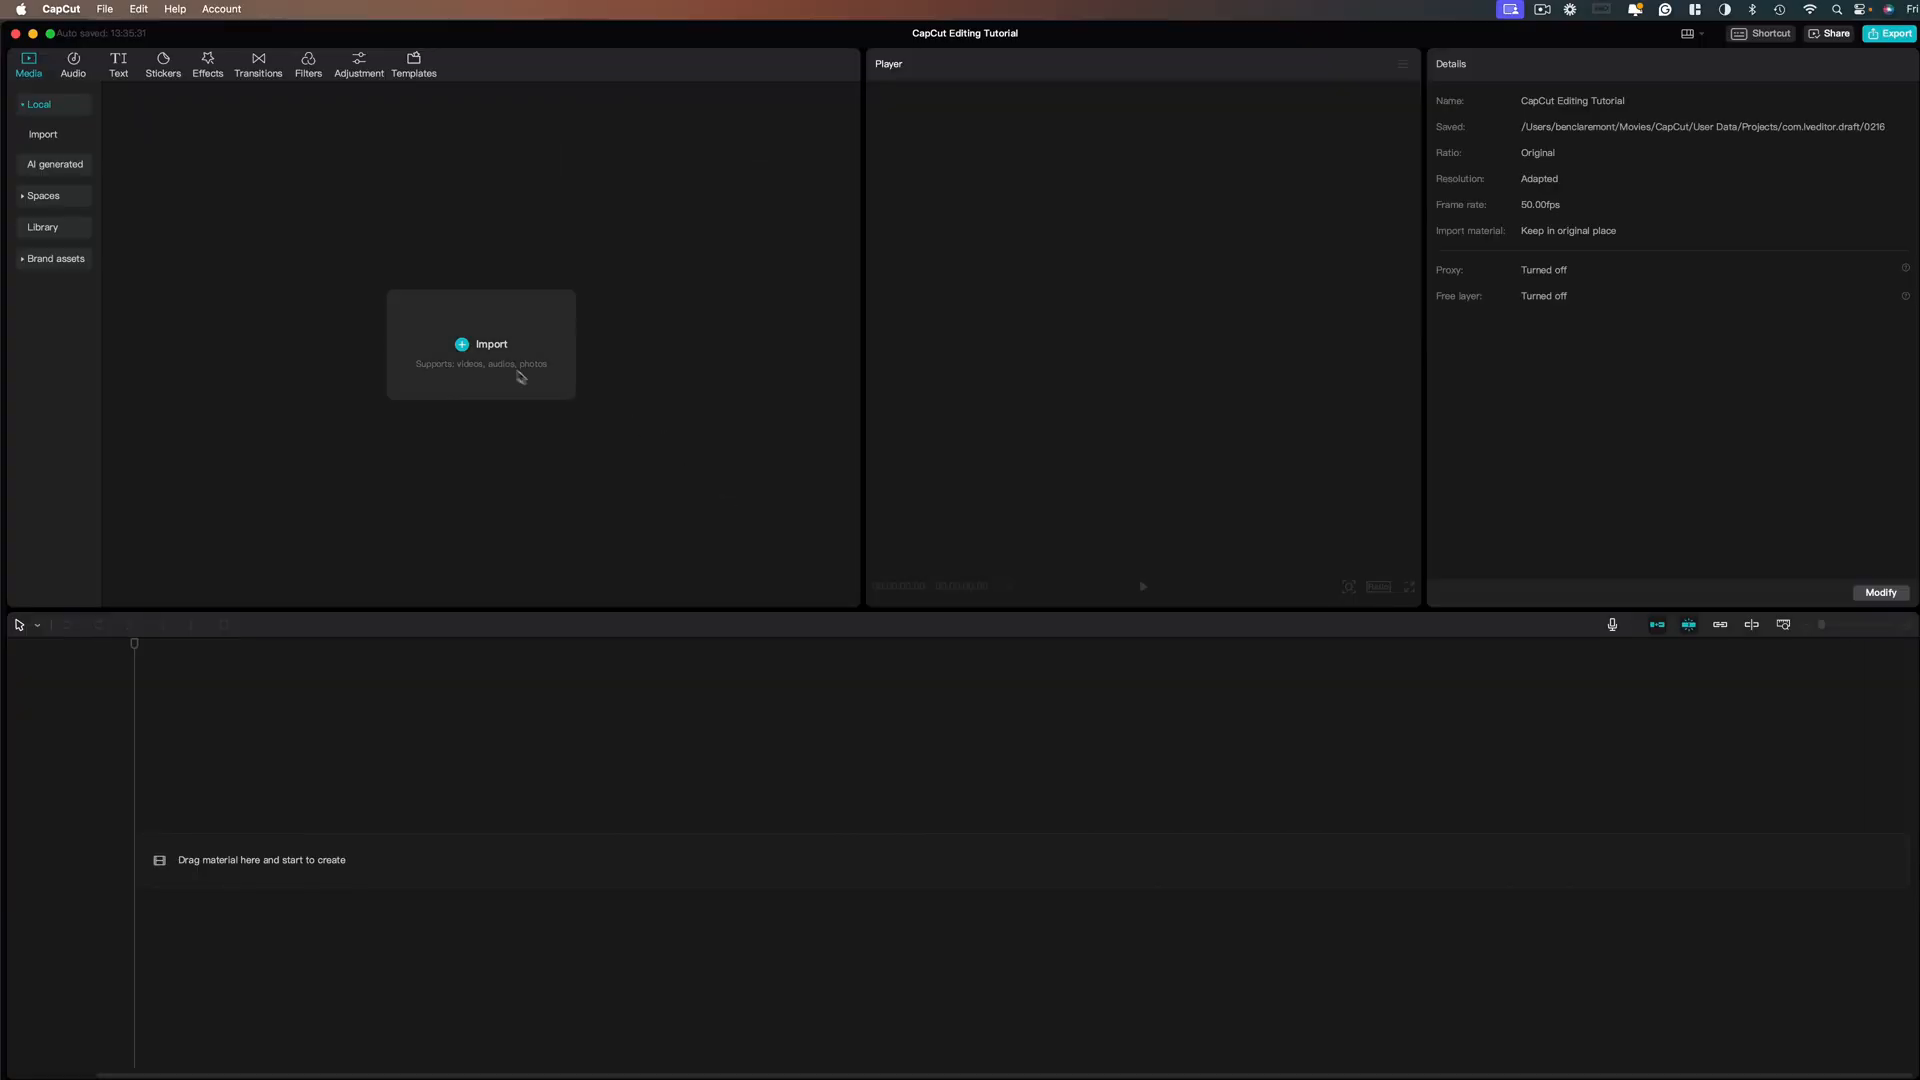This screenshot has height=1080, width=1920.
Task: Open the File menu
Action: [104, 9]
